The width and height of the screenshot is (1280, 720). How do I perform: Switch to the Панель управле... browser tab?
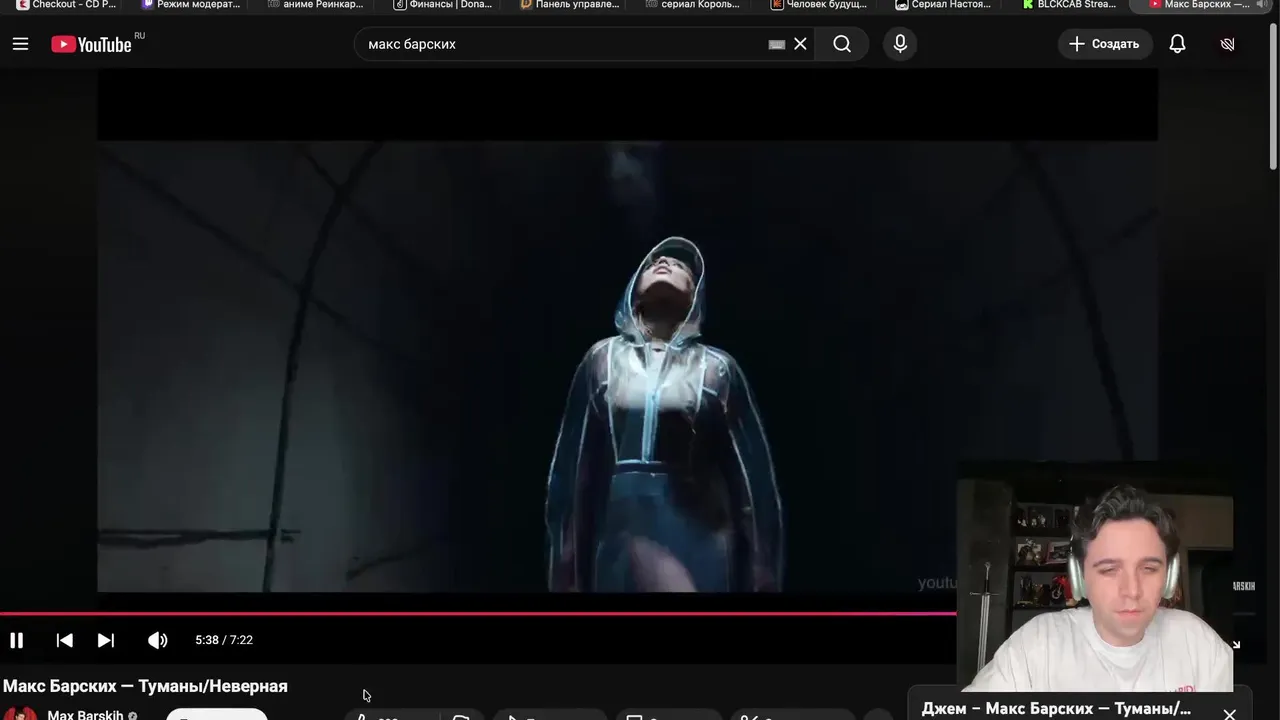click(570, 5)
